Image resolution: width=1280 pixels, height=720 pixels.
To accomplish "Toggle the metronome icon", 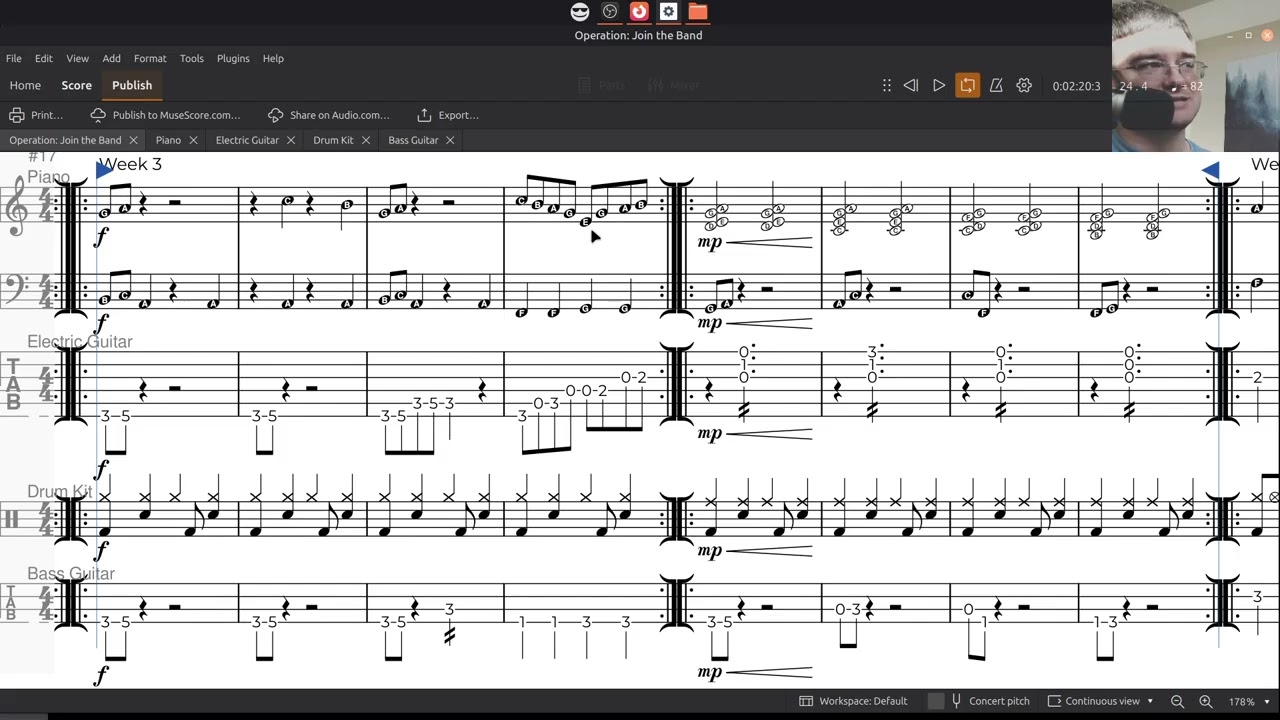I will 996,86.
